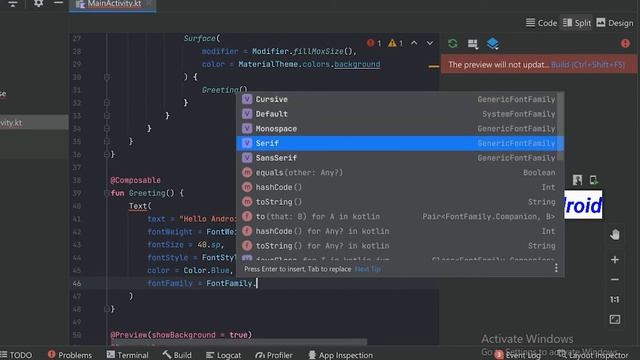Click the completion popup scrollbar
The width and height of the screenshot is (640, 360).
[561, 127]
